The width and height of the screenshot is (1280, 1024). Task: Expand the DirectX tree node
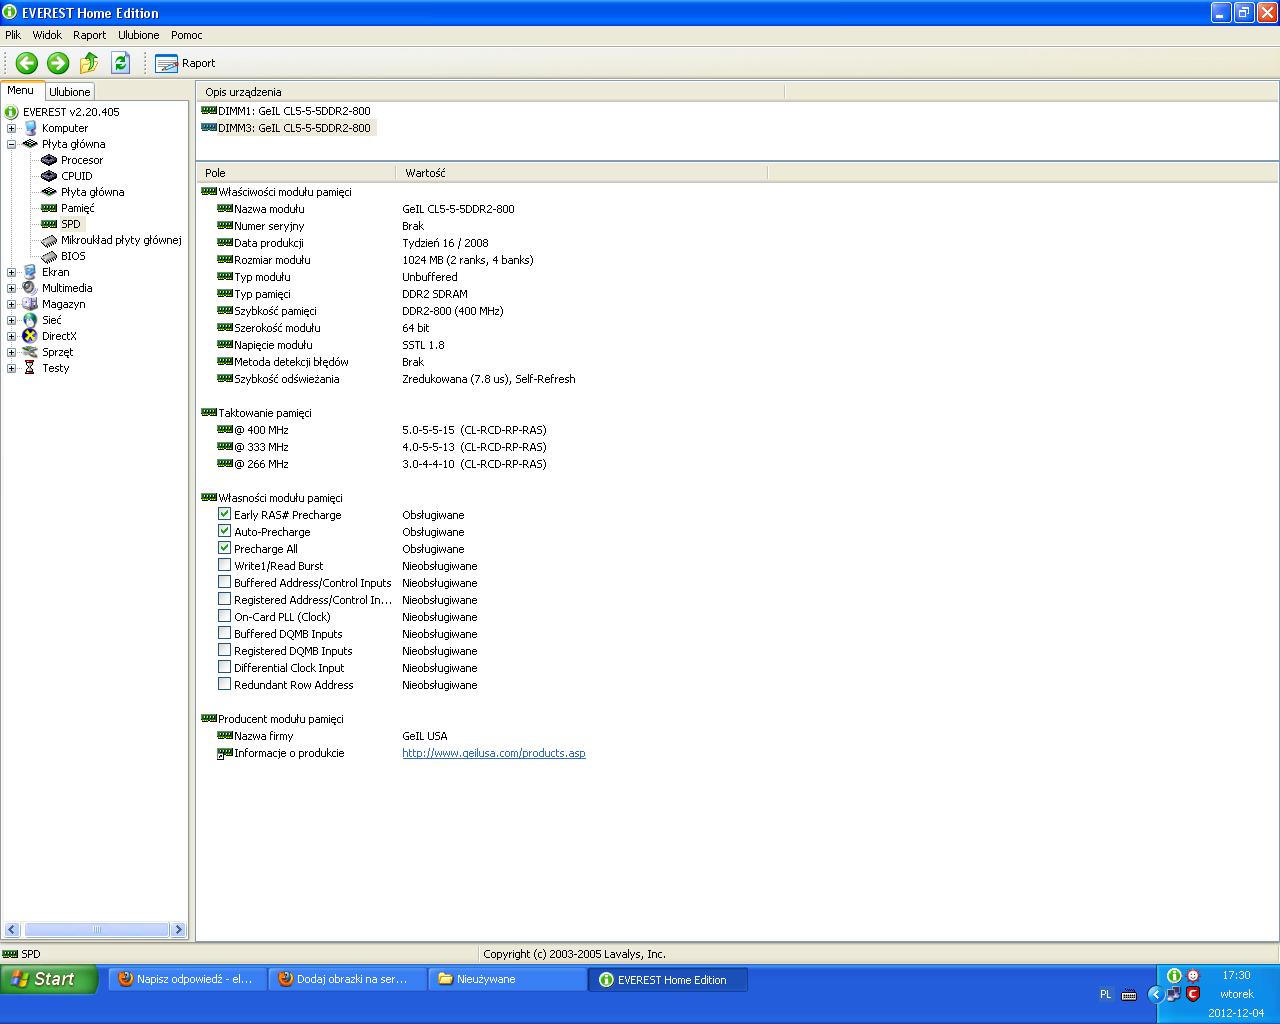coord(11,336)
